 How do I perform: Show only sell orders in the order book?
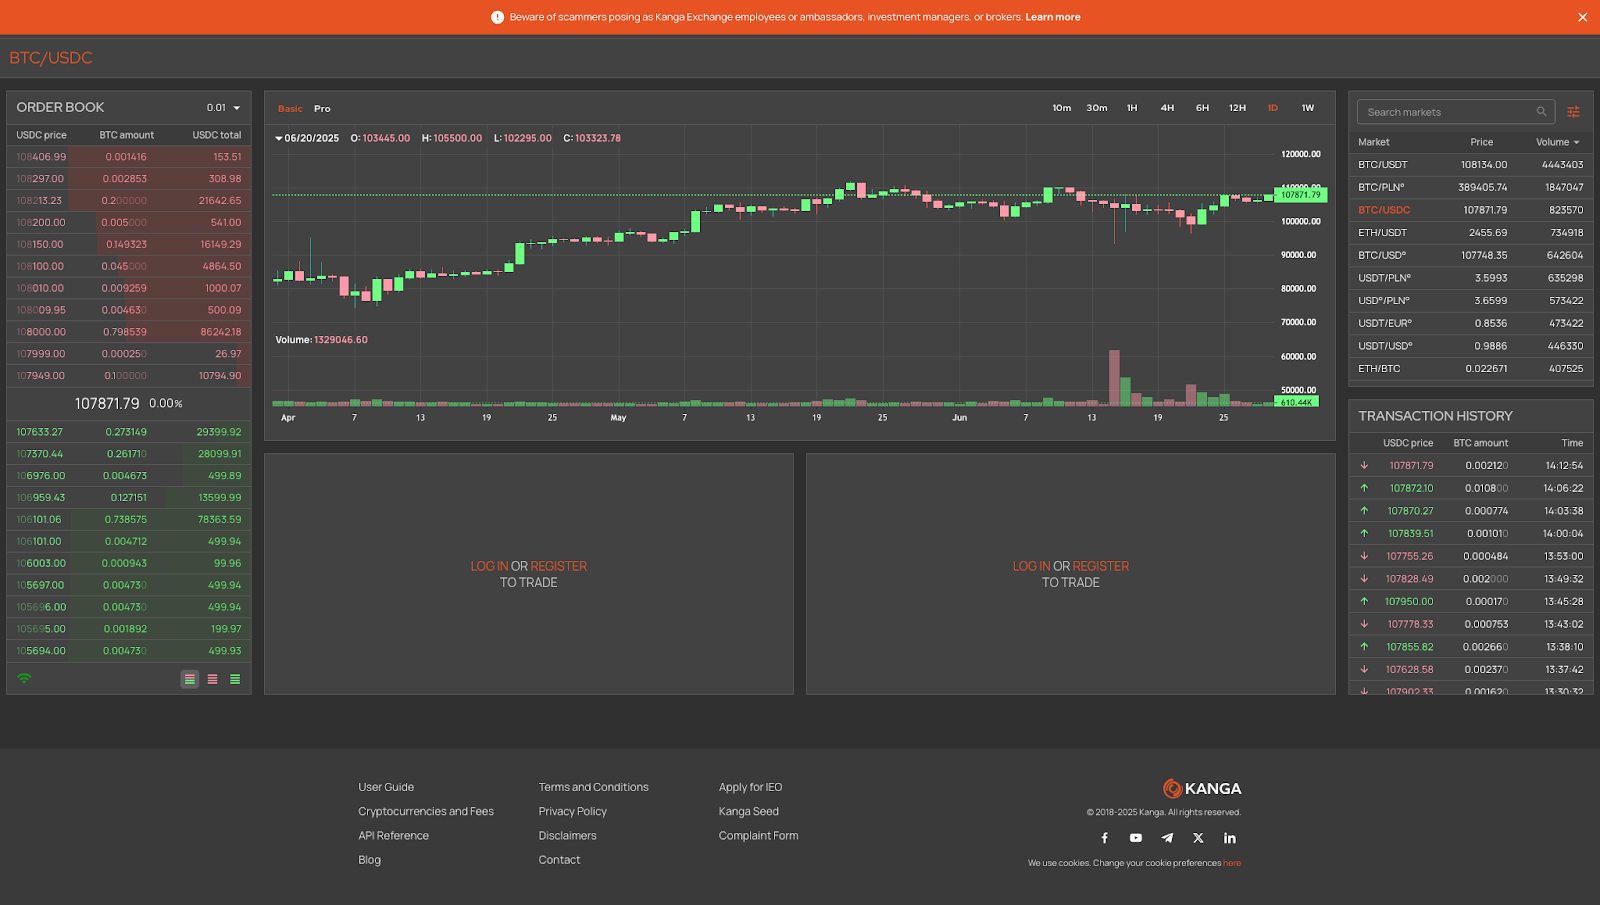tap(212, 679)
